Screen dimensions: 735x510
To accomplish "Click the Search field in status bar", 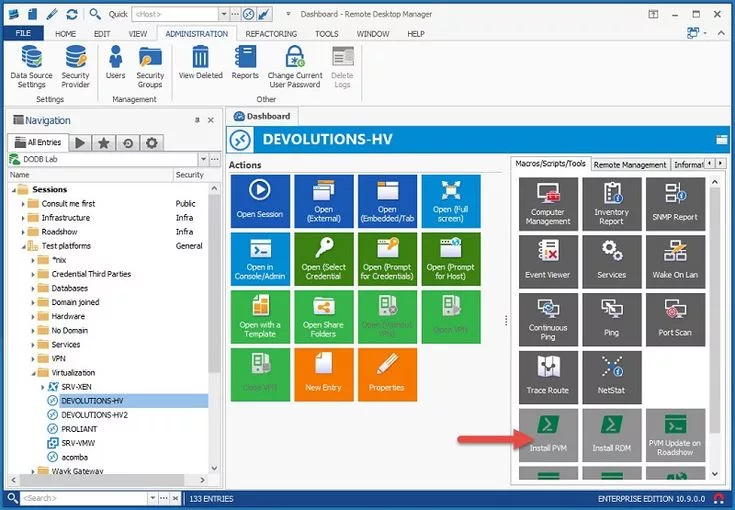I will (65, 498).
